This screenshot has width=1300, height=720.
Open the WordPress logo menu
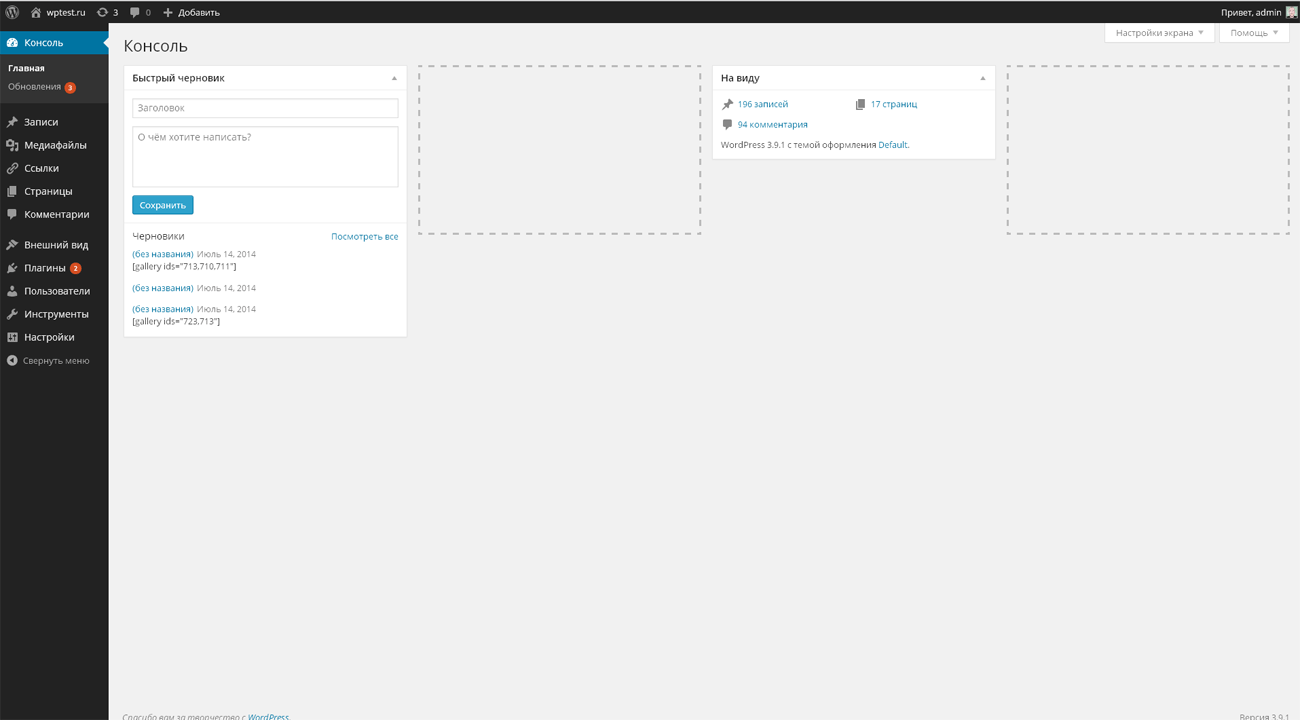pos(12,12)
